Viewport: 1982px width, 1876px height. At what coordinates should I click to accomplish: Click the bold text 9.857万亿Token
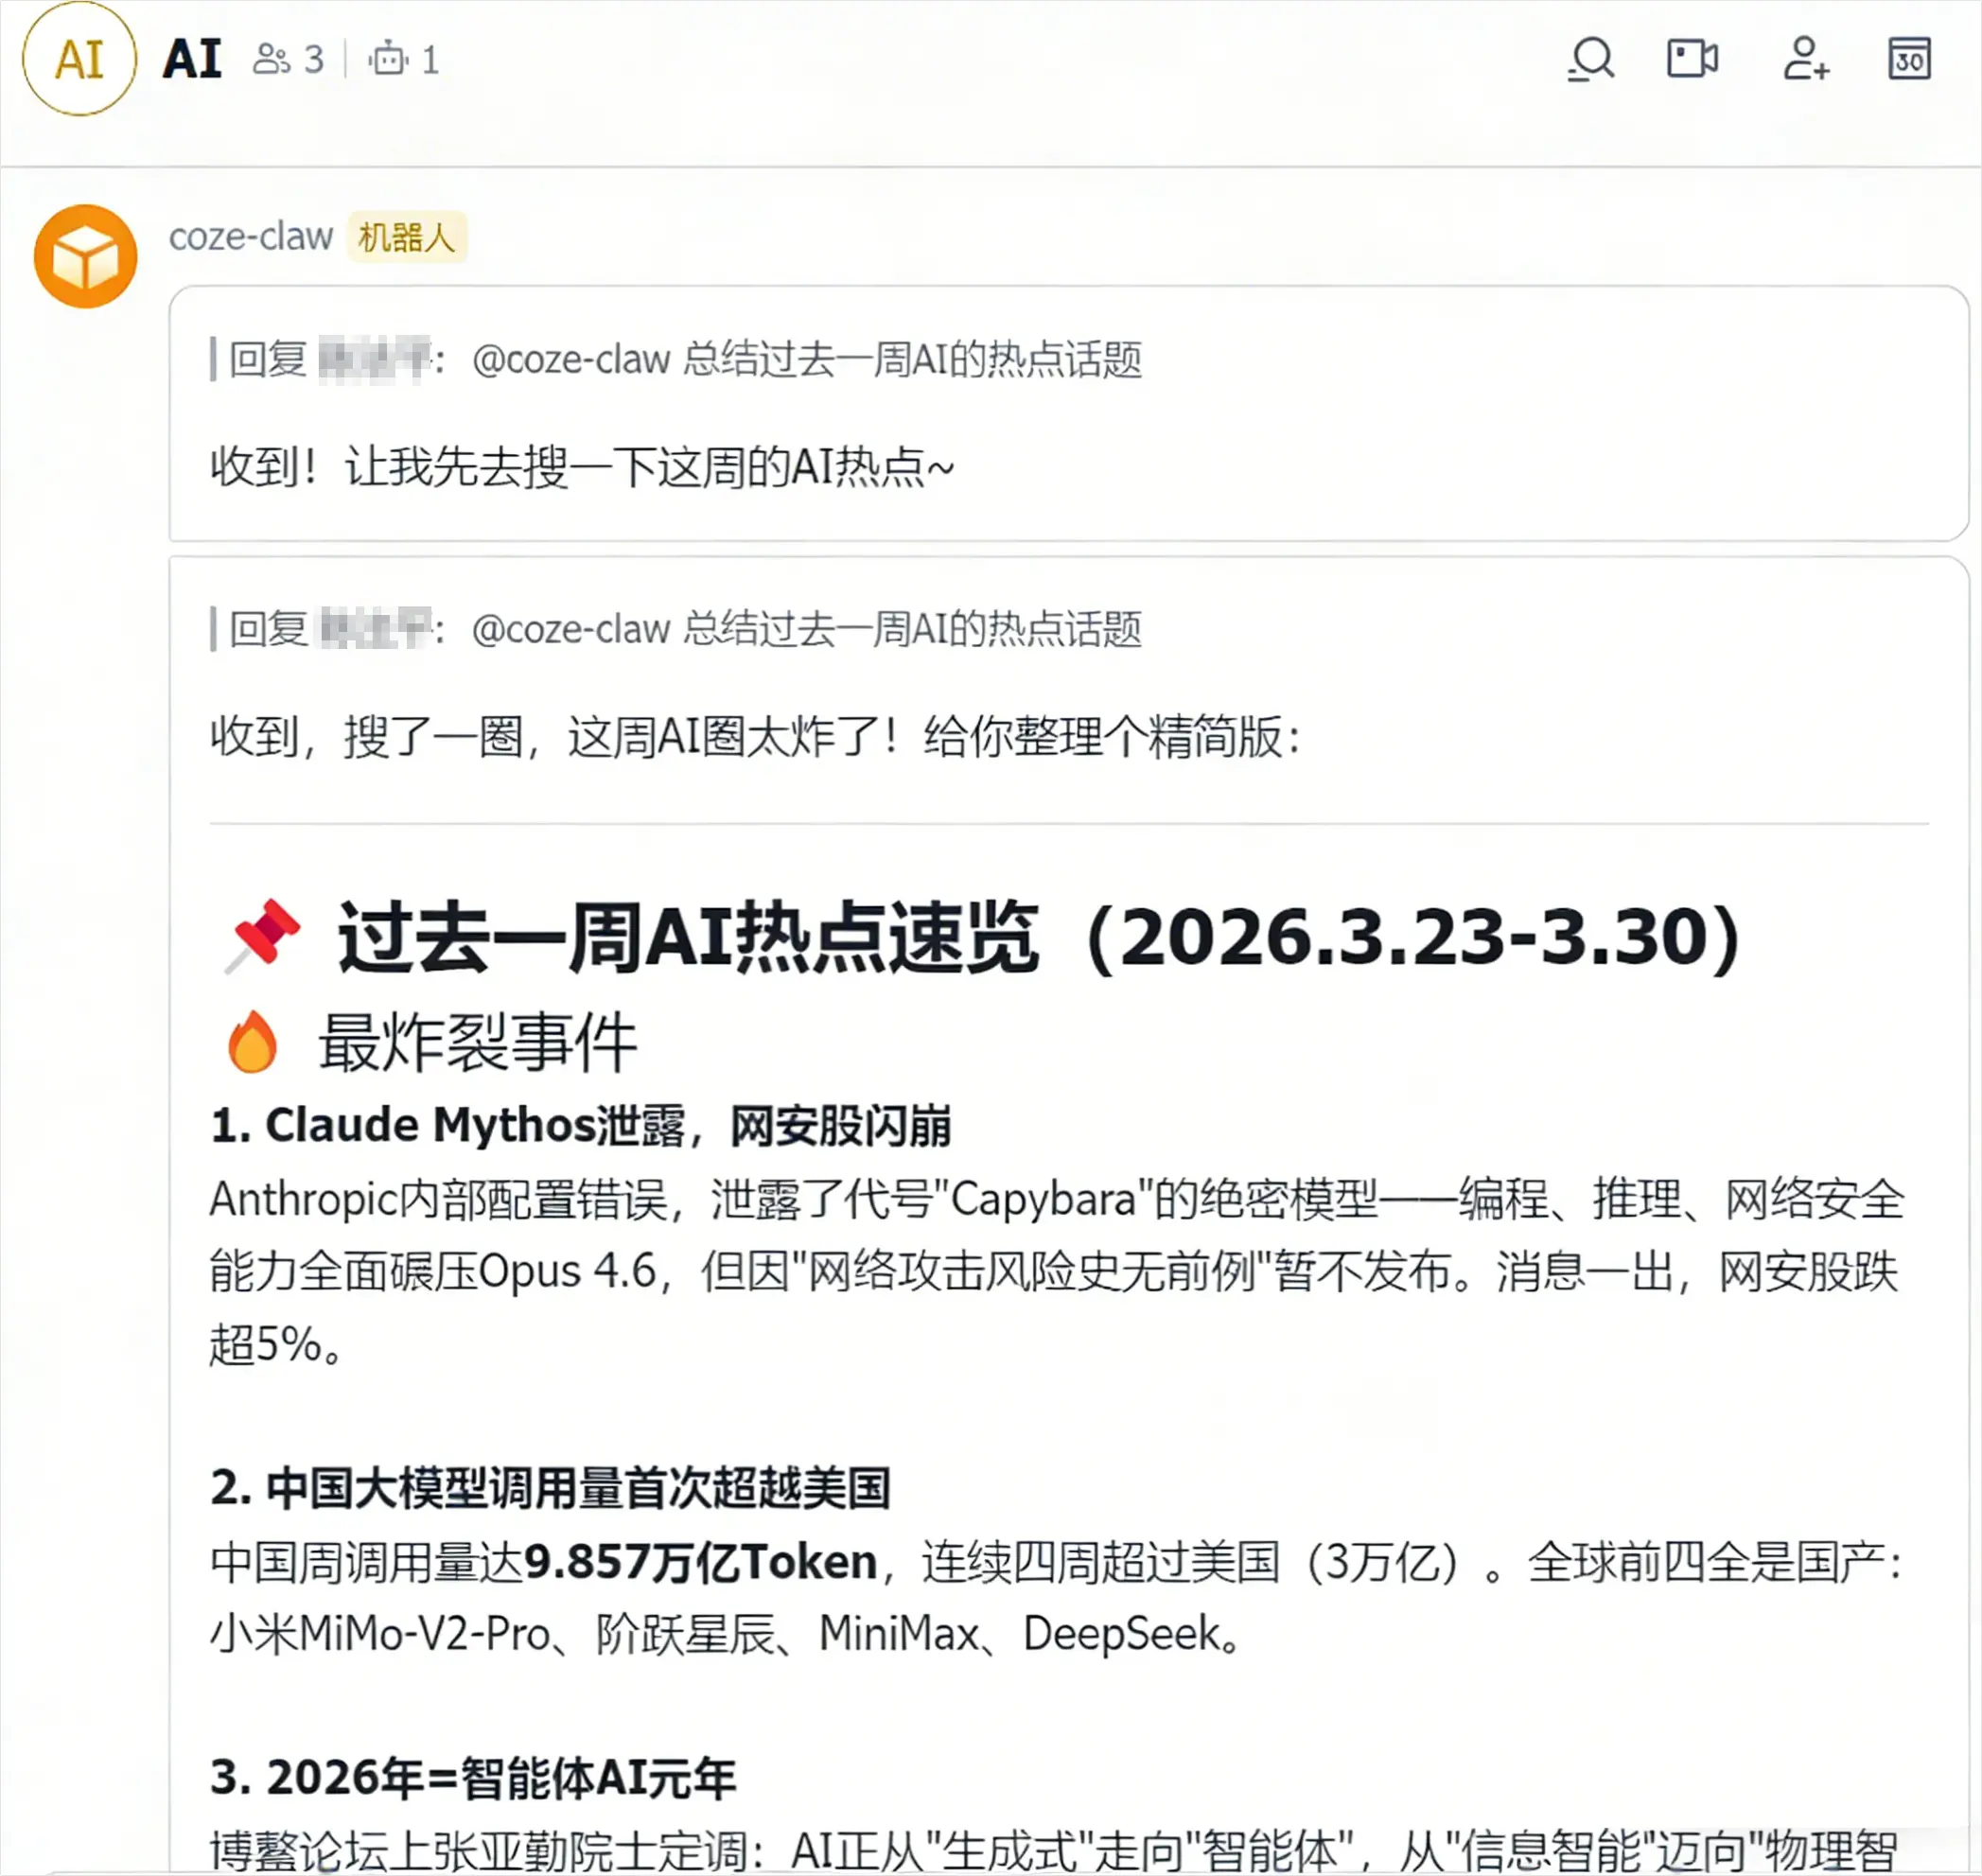tap(701, 1562)
